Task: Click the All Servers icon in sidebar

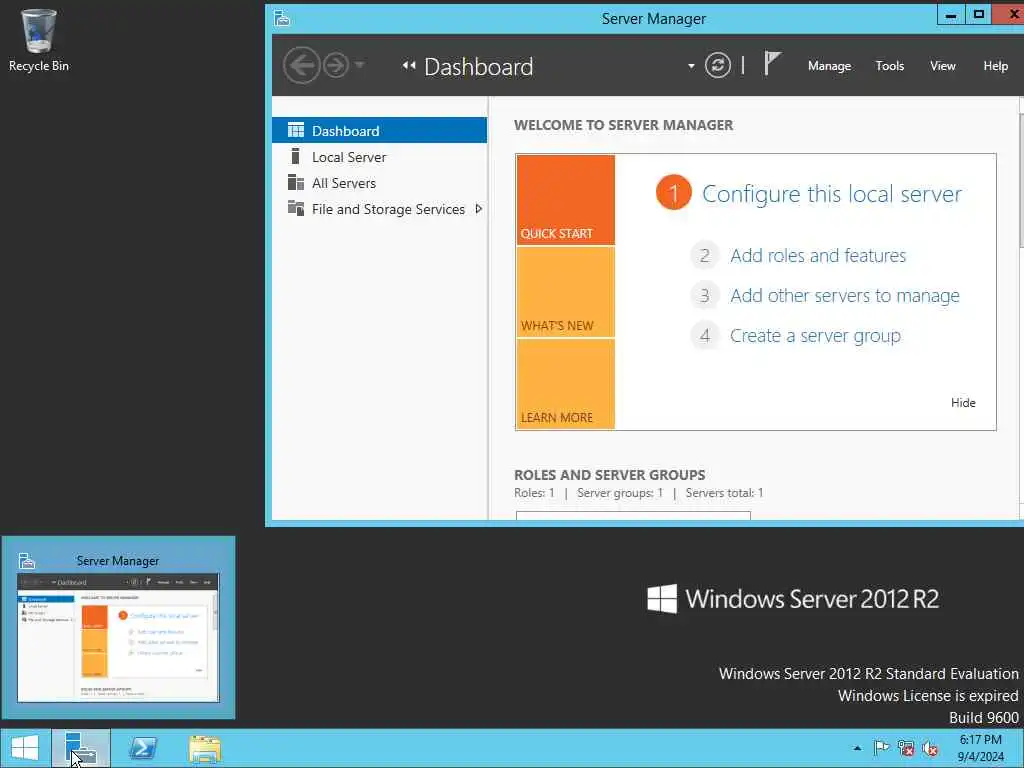Action: (x=296, y=182)
